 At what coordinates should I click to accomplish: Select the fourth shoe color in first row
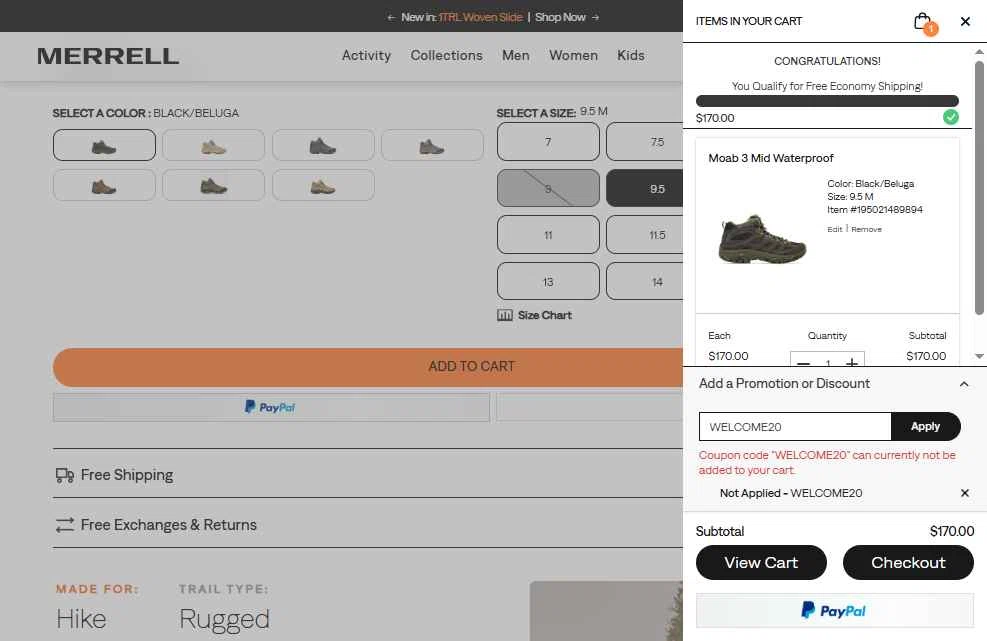coord(432,145)
